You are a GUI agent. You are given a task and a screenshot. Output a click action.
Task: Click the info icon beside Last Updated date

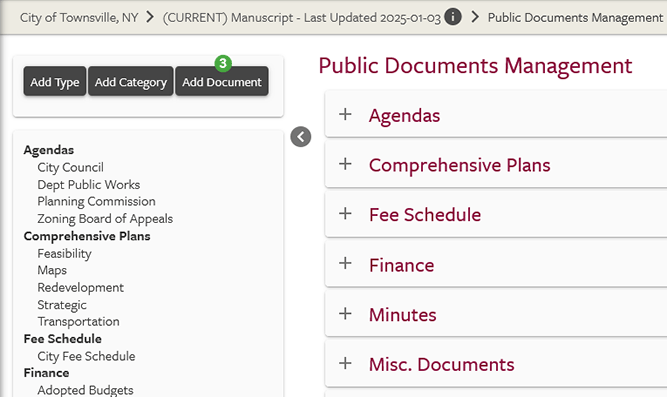tap(453, 17)
